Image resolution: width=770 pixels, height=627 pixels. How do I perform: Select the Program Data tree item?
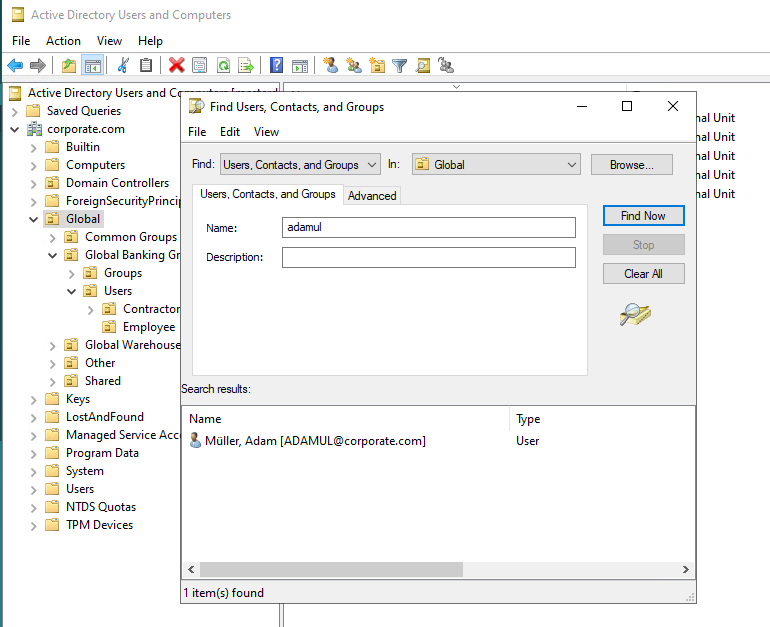[x=103, y=453]
